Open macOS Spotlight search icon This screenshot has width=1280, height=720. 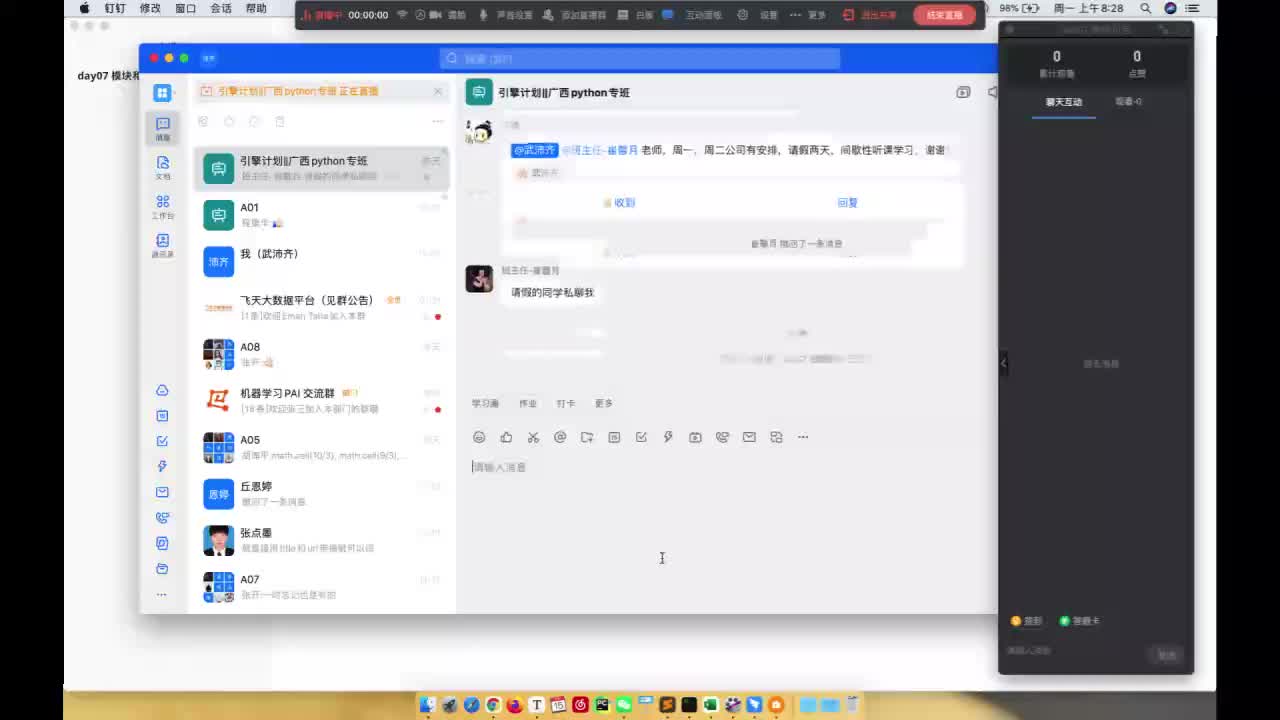click(x=1147, y=8)
